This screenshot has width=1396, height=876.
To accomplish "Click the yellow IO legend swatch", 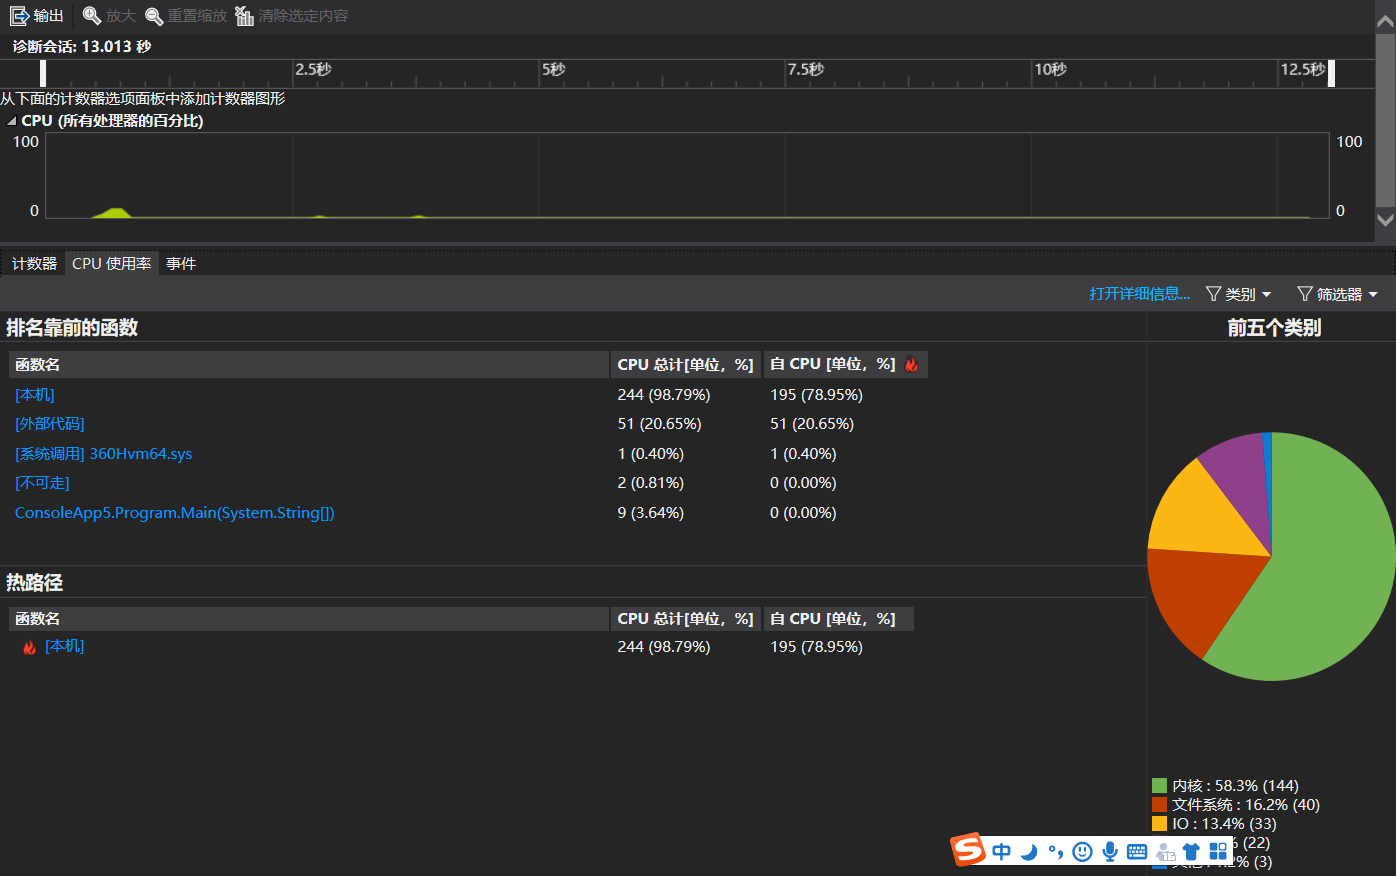I will pos(1159,824).
